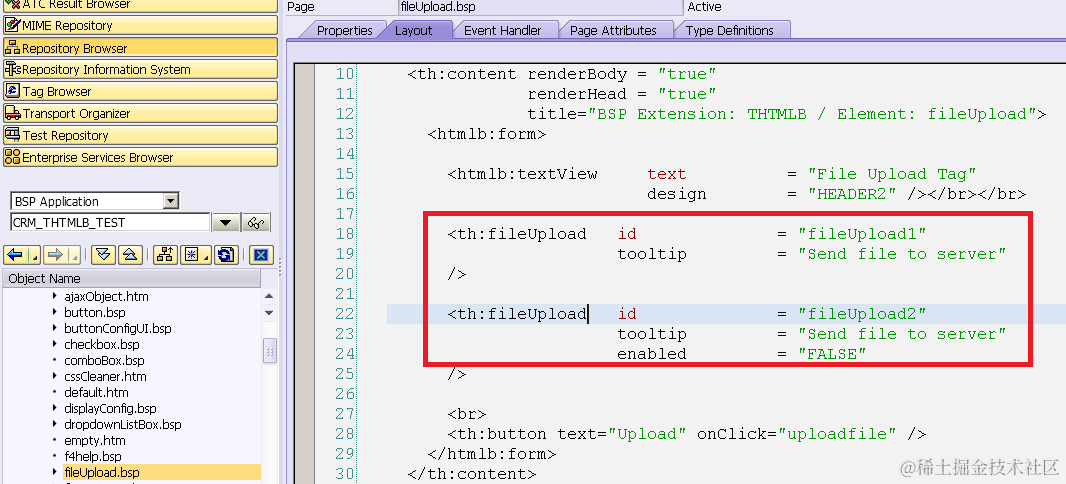Click line number 22 in the gutter
Screen dimensions: 1066x484
click(345, 314)
